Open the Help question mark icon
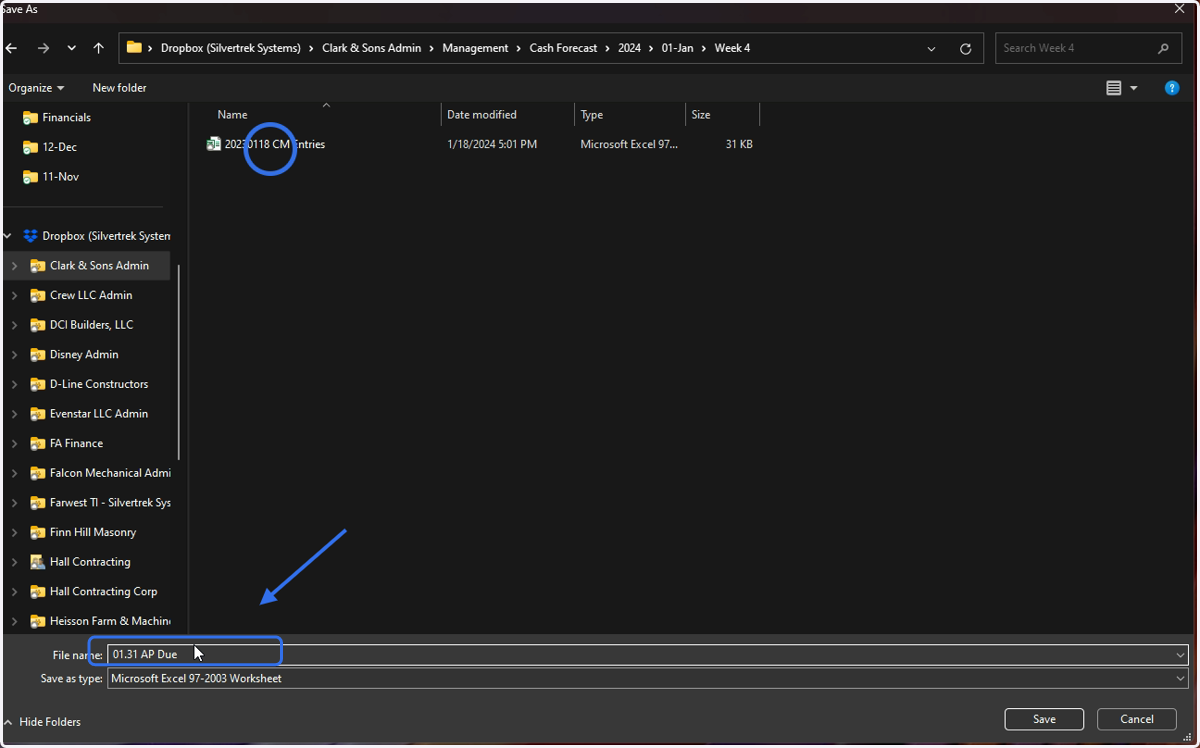This screenshot has width=1200, height=748. [1172, 88]
